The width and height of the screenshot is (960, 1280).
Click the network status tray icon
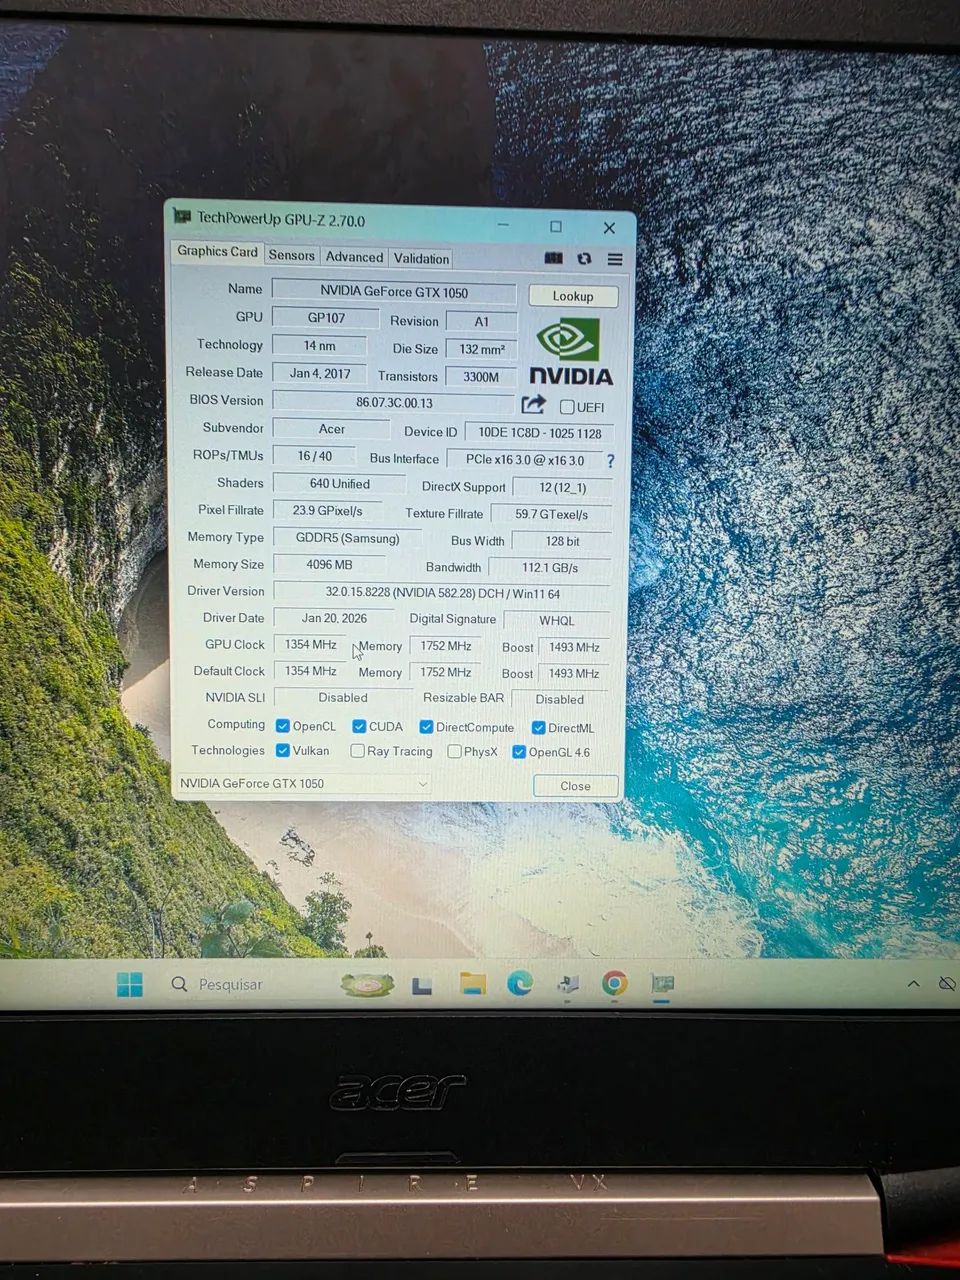(947, 985)
